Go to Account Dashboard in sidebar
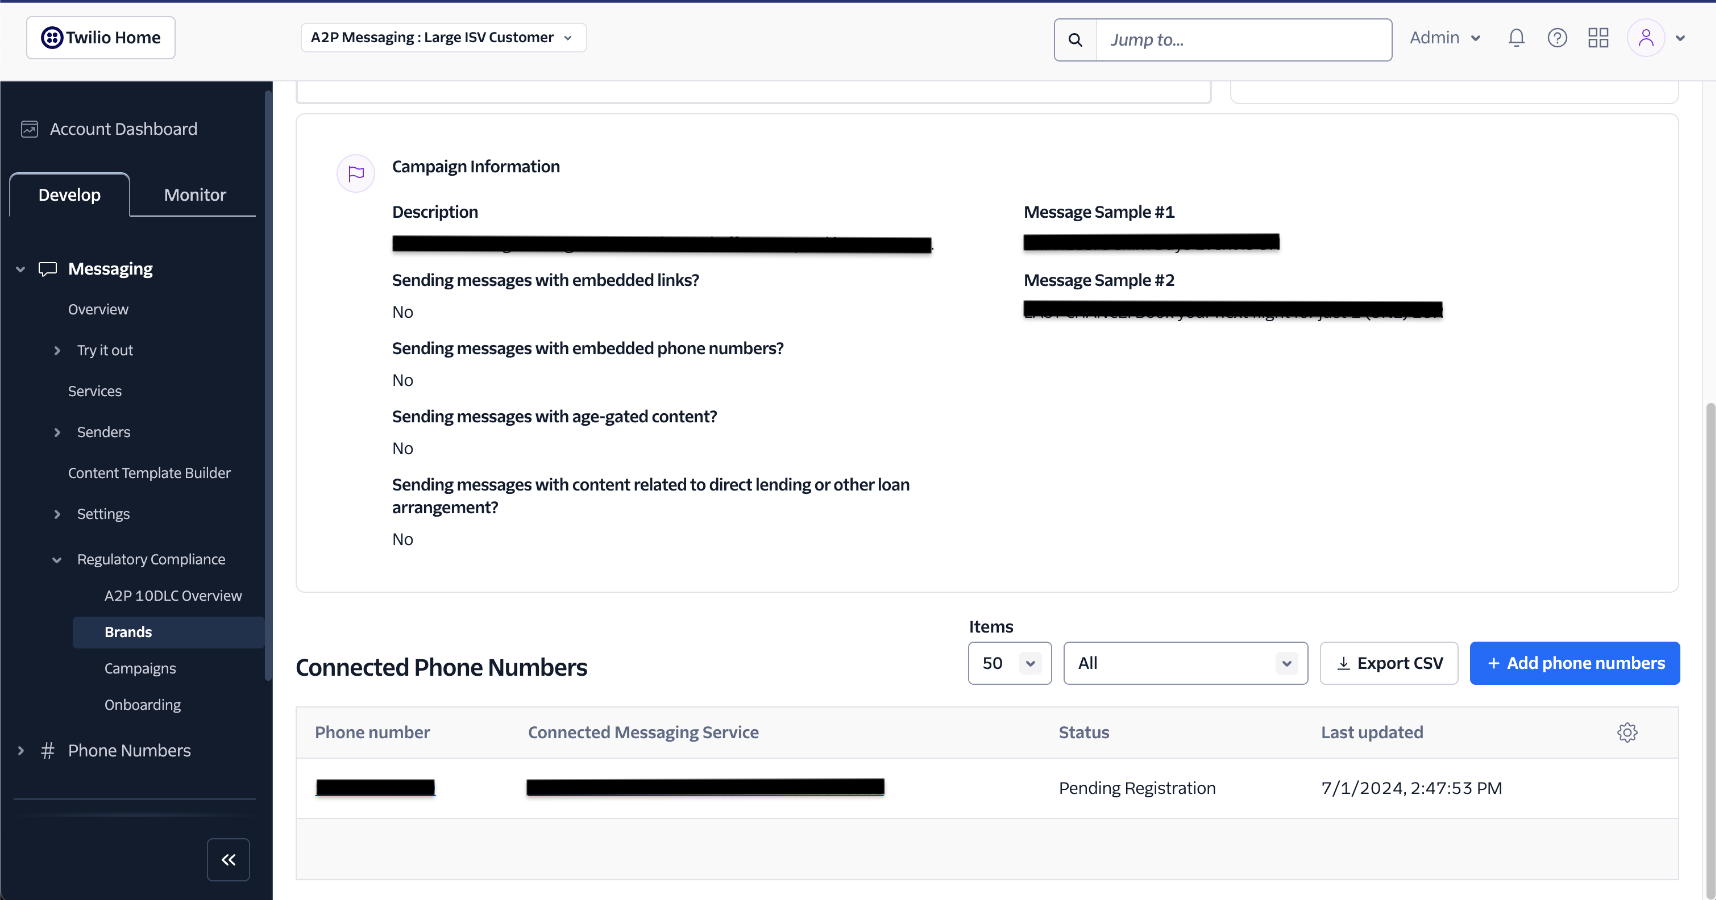This screenshot has width=1716, height=900. [124, 129]
